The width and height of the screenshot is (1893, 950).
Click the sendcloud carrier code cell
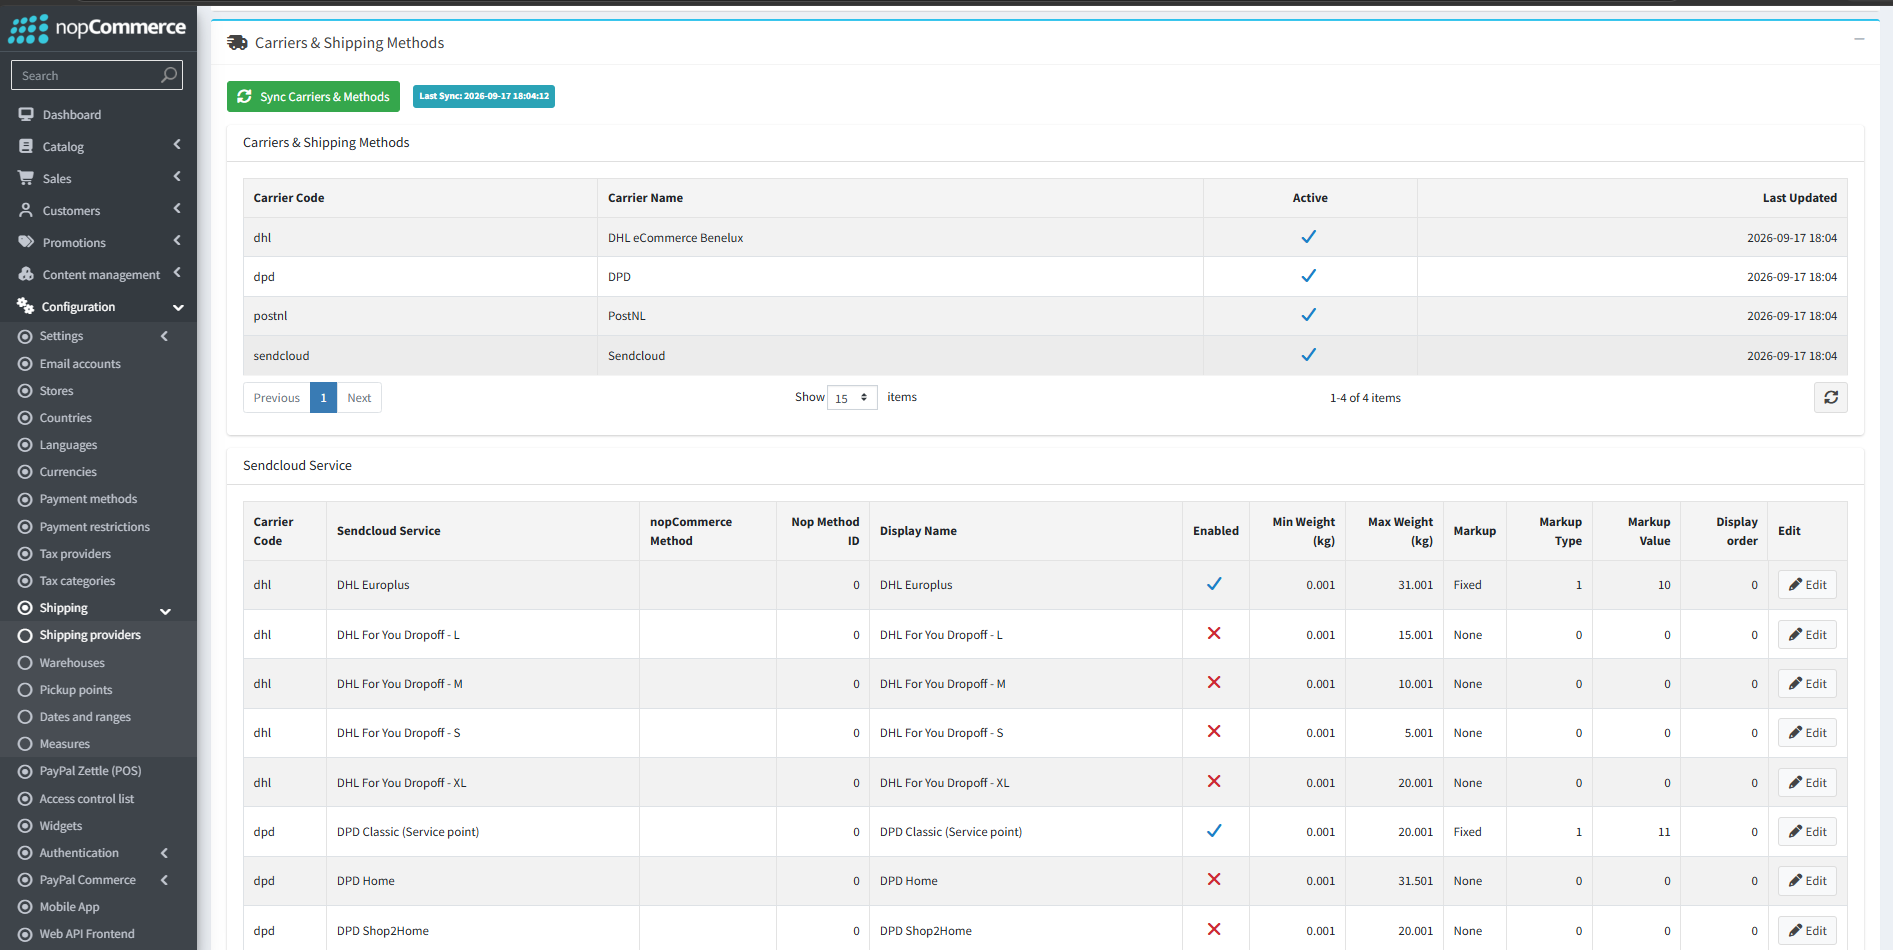[420, 356]
